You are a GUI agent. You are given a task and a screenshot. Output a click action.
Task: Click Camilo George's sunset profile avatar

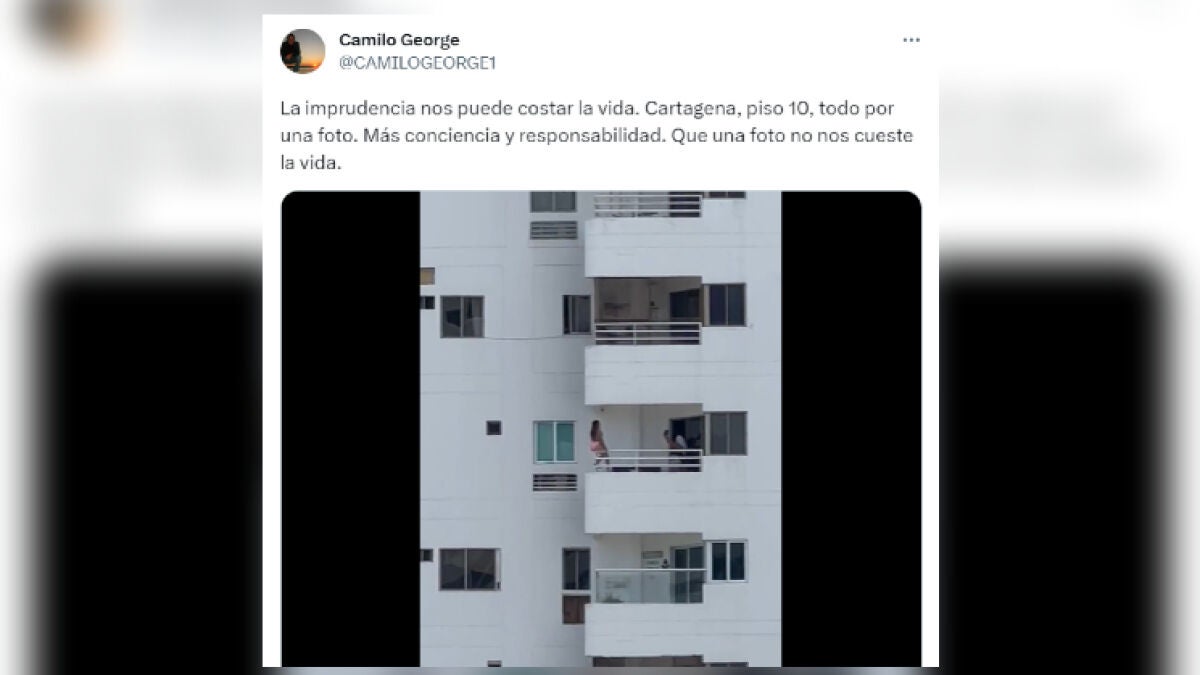pyautogui.click(x=302, y=51)
